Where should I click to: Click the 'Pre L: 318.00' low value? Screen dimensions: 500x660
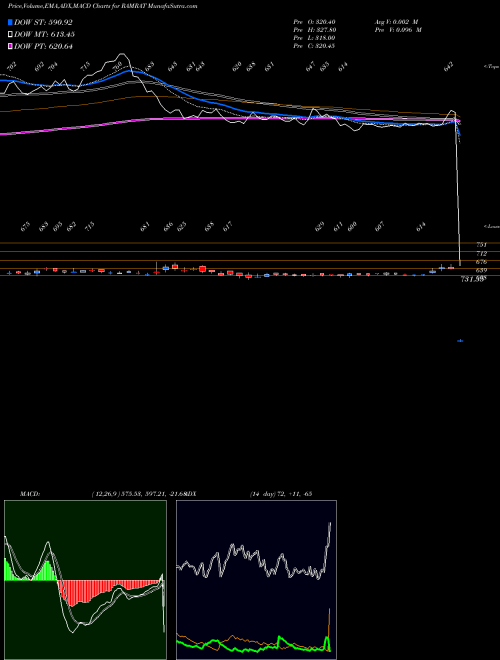tap(314, 38)
